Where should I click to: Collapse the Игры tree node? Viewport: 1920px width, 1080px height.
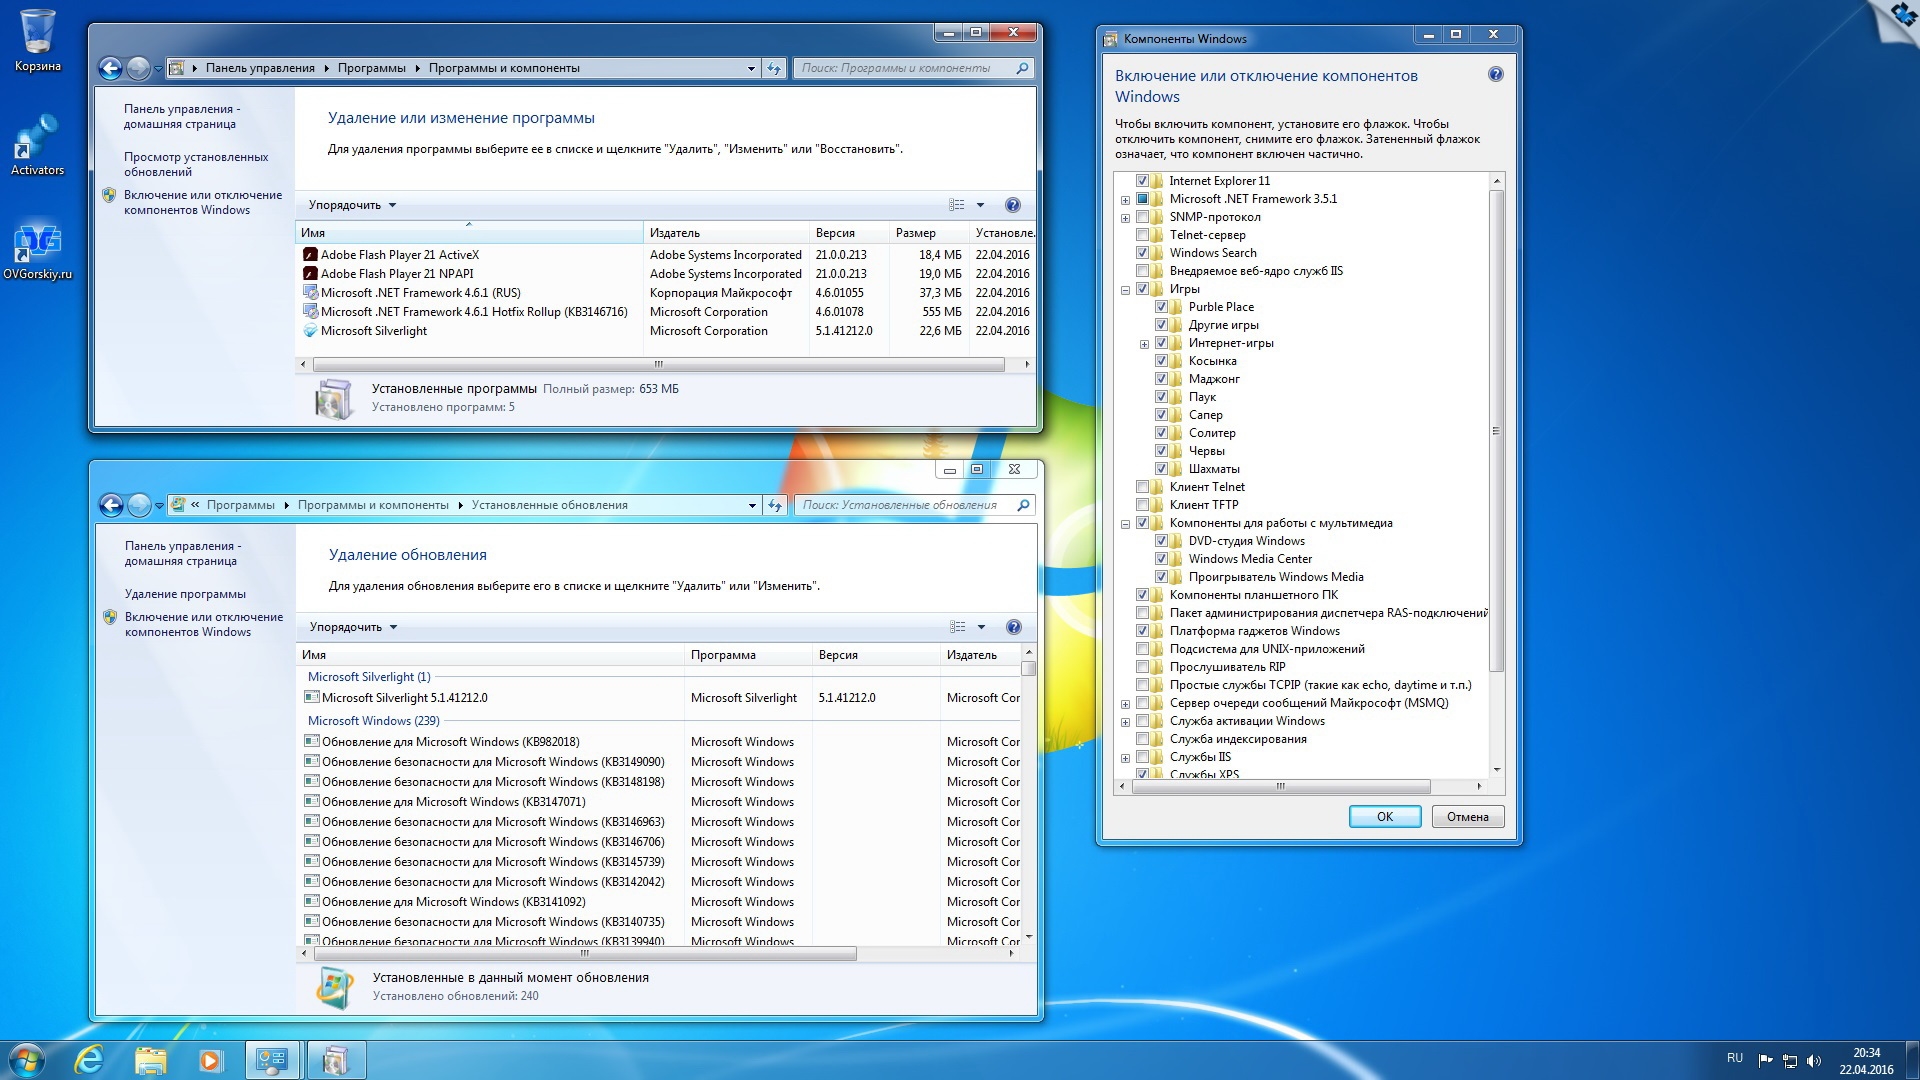pyautogui.click(x=1125, y=290)
